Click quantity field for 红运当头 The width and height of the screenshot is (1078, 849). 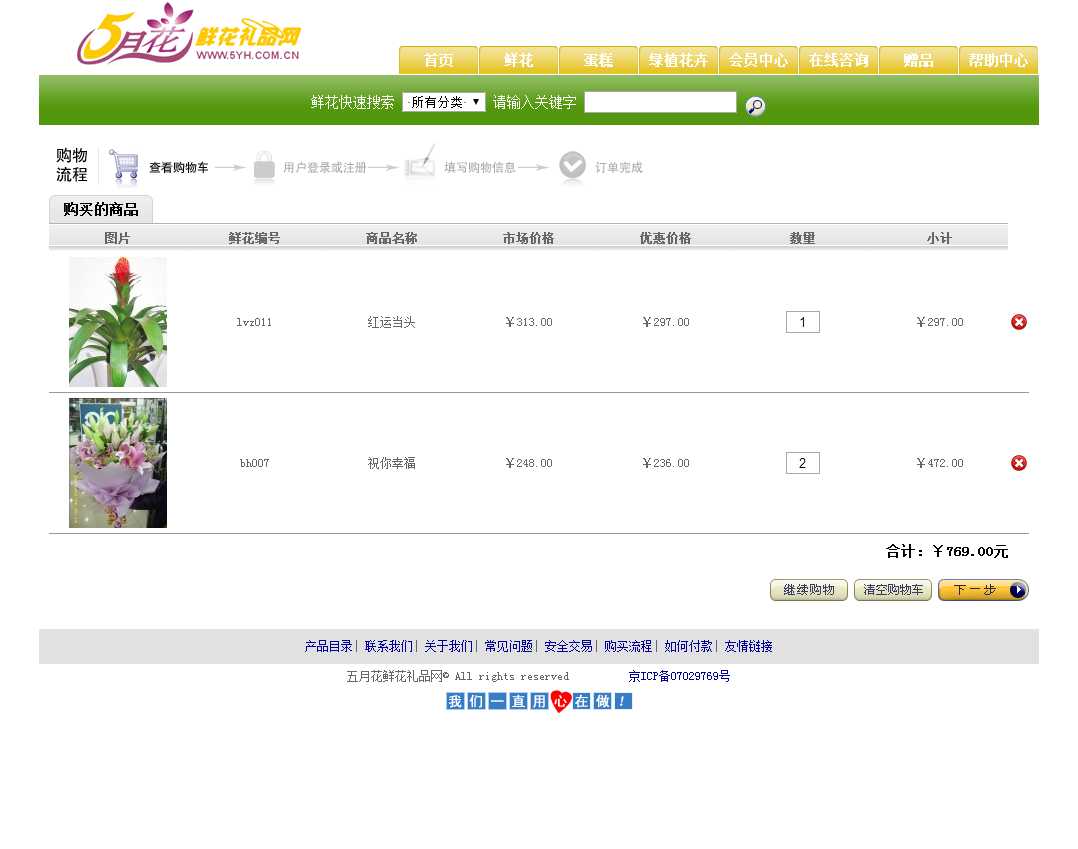click(x=802, y=322)
